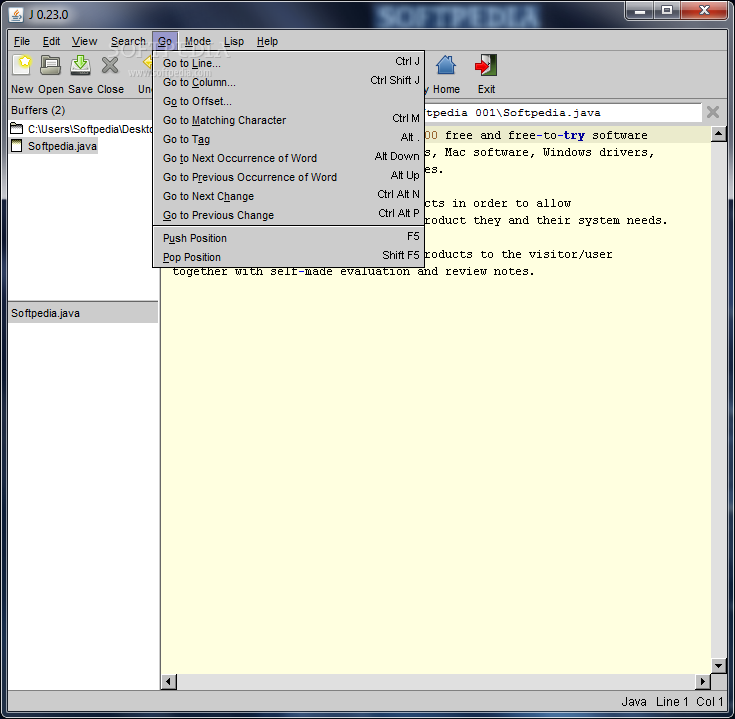Click the word 'drivers,' in the editor
This screenshot has height=719, width=735.
pyautogui.click(x=627, y=152)
